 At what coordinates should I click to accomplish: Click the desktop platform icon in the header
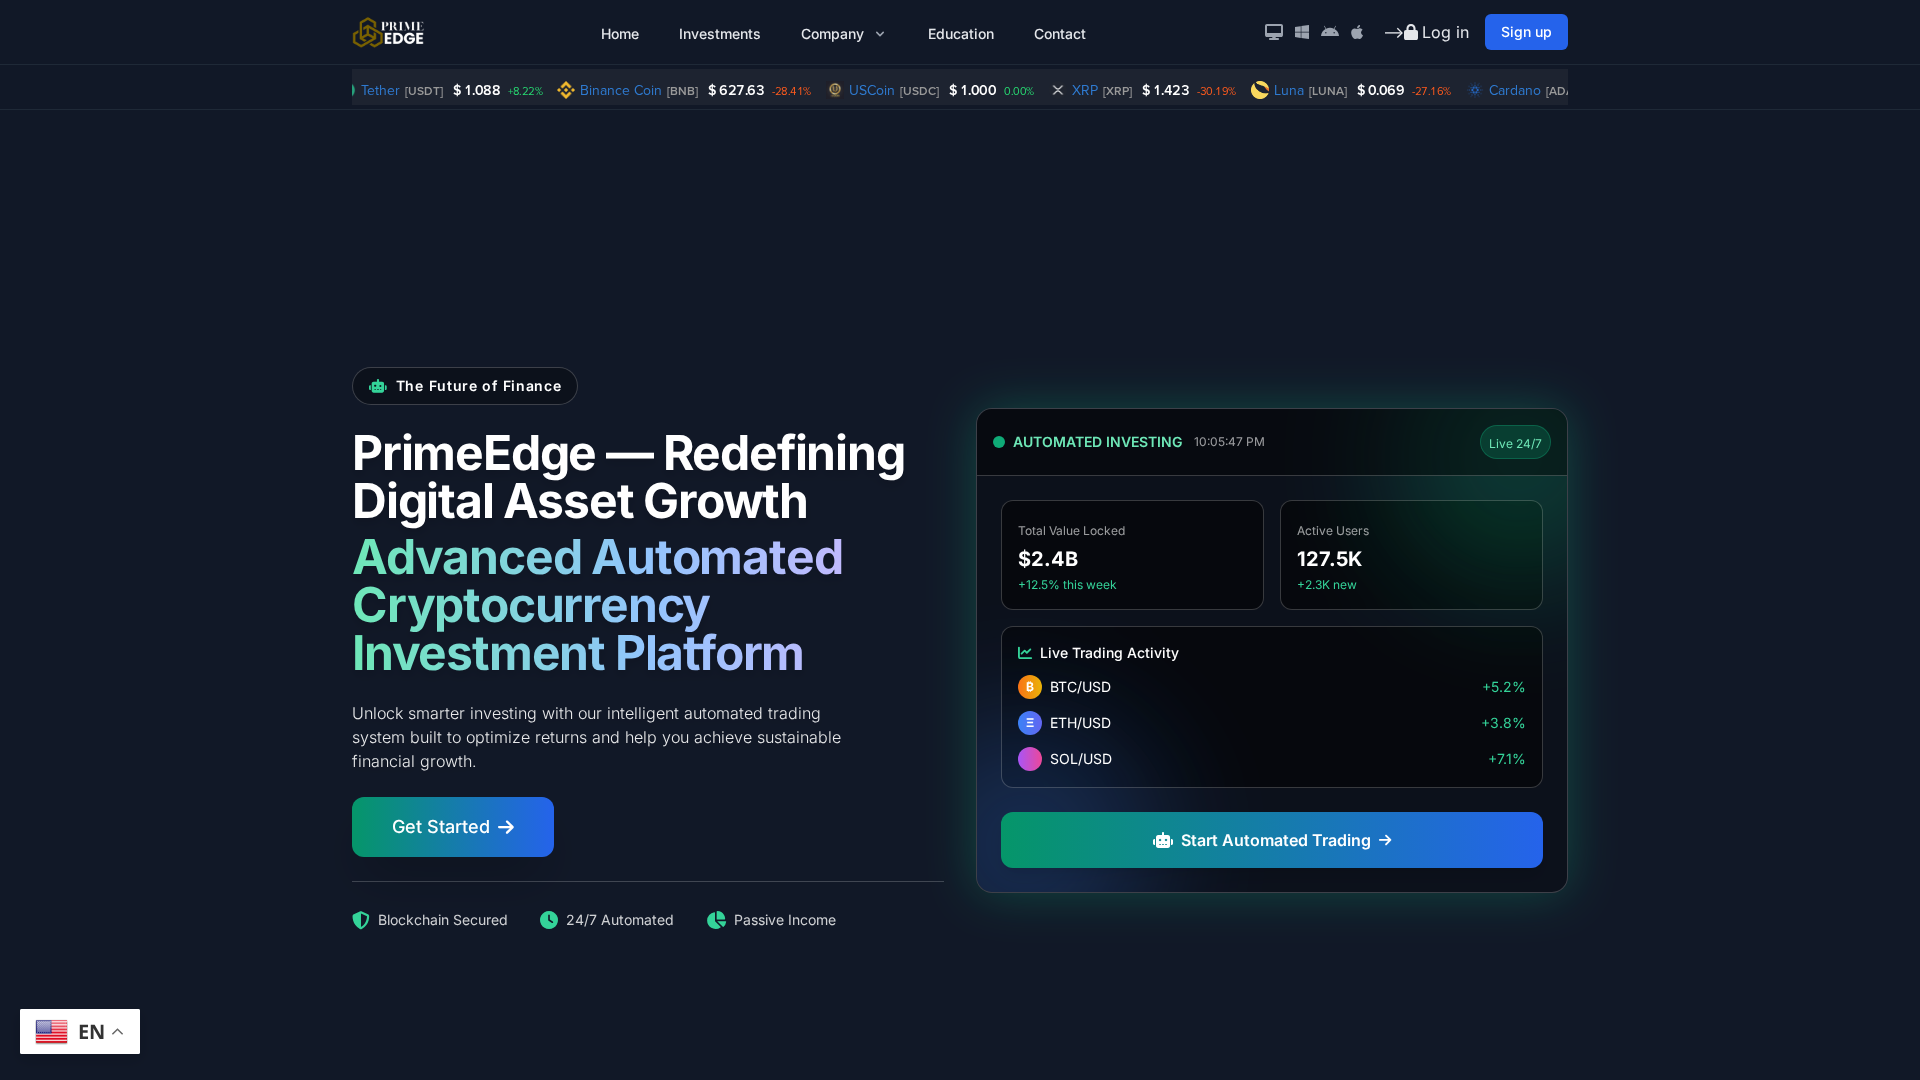click(x=1273, y=32)
